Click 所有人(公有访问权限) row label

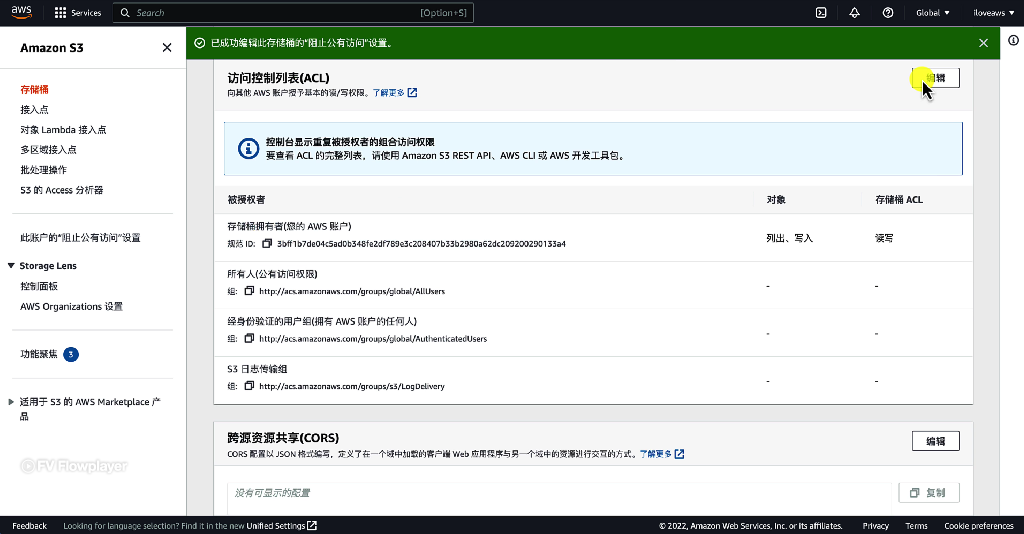tap(272, 274)
